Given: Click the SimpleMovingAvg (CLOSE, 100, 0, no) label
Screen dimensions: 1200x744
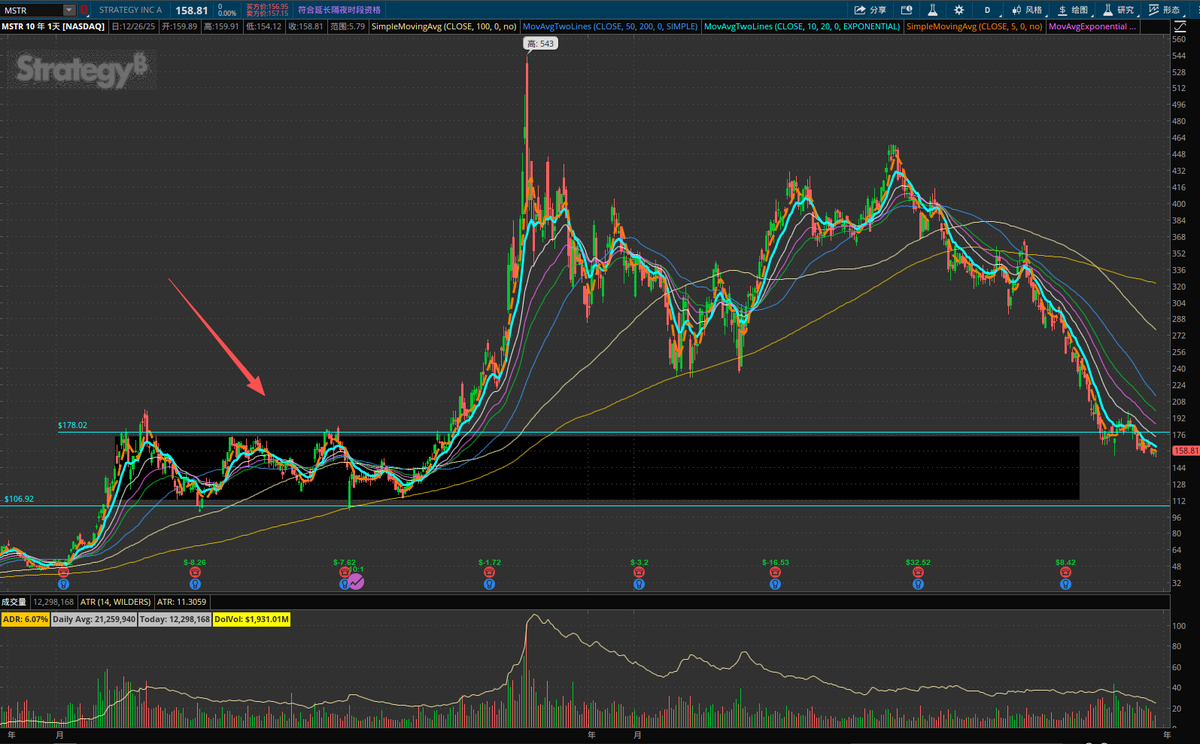Looking at the screenshot, I should [x=444, y=26].
